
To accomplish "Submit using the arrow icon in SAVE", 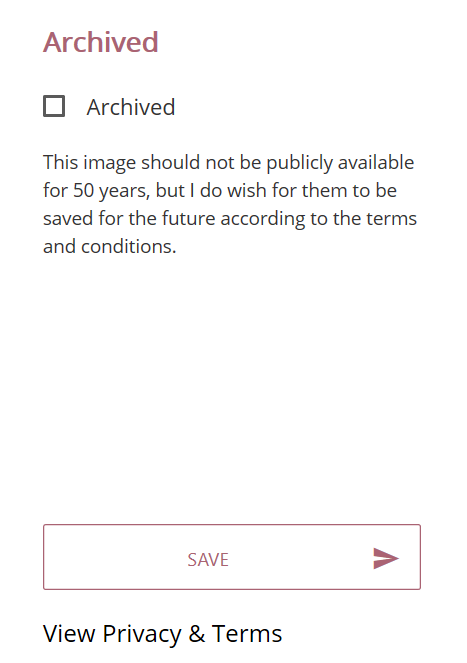I will pos(386,558).
